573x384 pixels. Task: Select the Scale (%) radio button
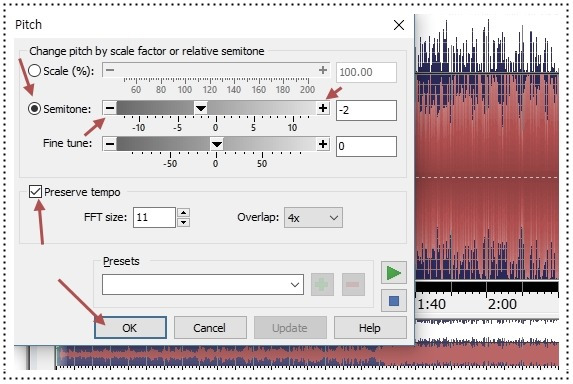click(x=34, y=71)
